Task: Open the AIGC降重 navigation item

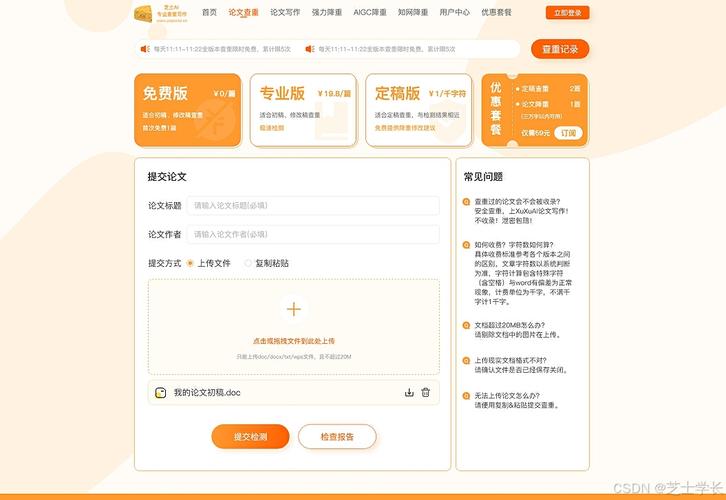Action: (x=370, y=12)
